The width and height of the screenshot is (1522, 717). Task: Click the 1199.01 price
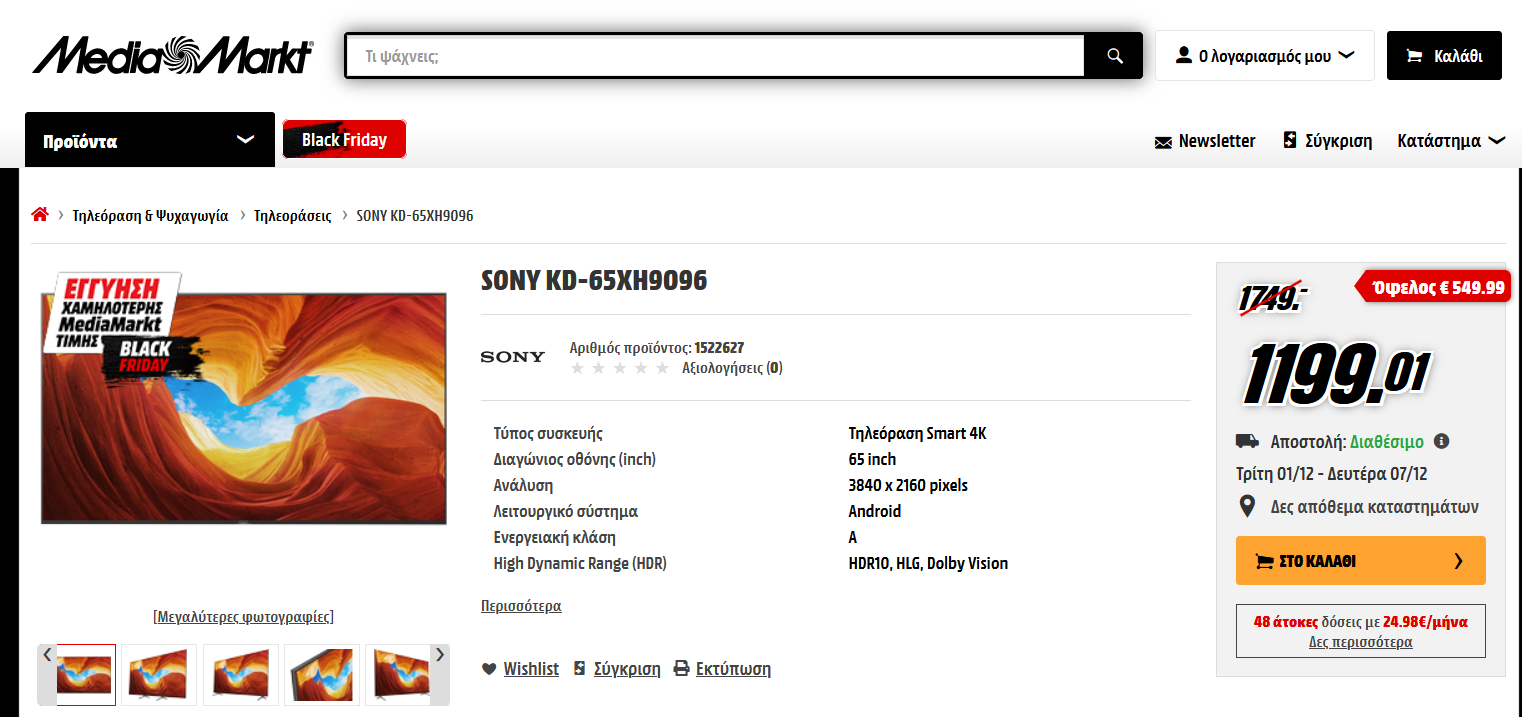[x=1335, y=376]
